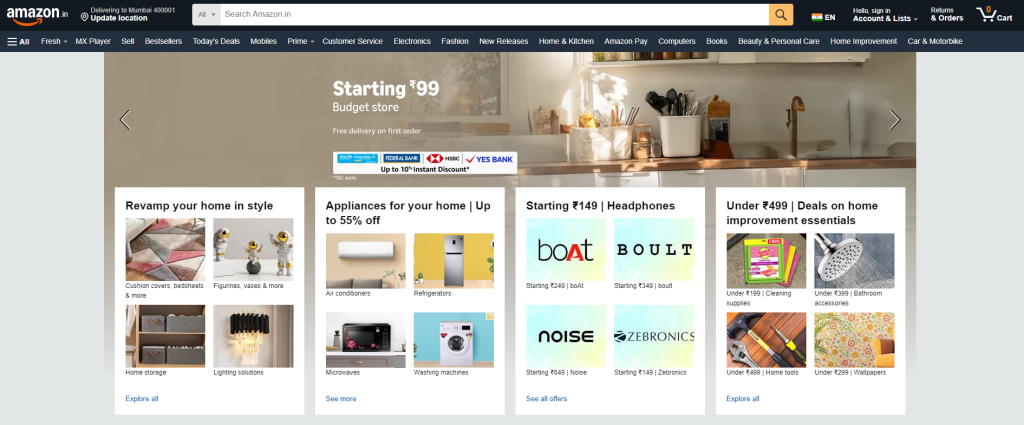Expand the All search category dropdown
1024x425 pixels.
click(206, 14)
